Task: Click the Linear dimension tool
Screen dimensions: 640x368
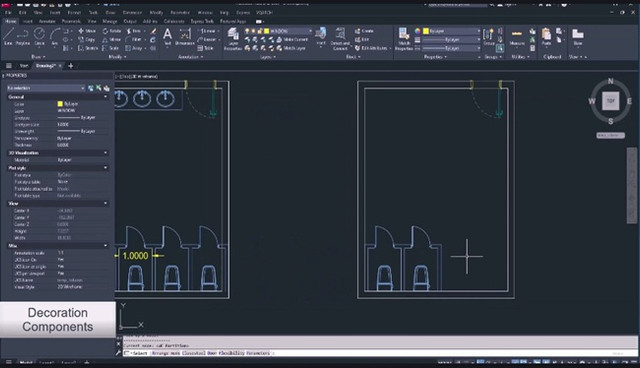Action: [x=207, y=31]
